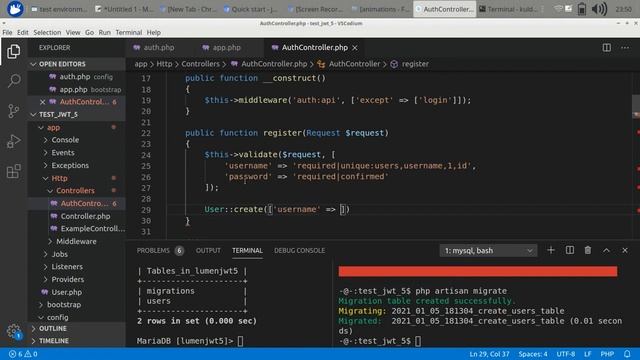Close the bottom panel

click(625, 250)
